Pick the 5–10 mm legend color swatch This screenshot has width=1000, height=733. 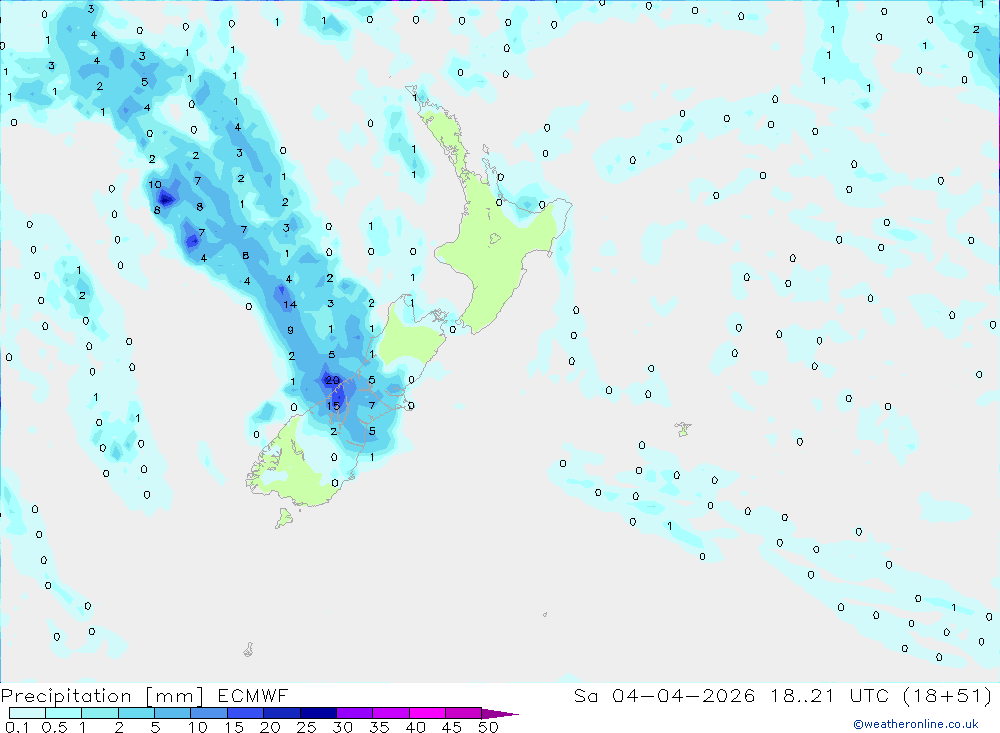tap(173, 713)
